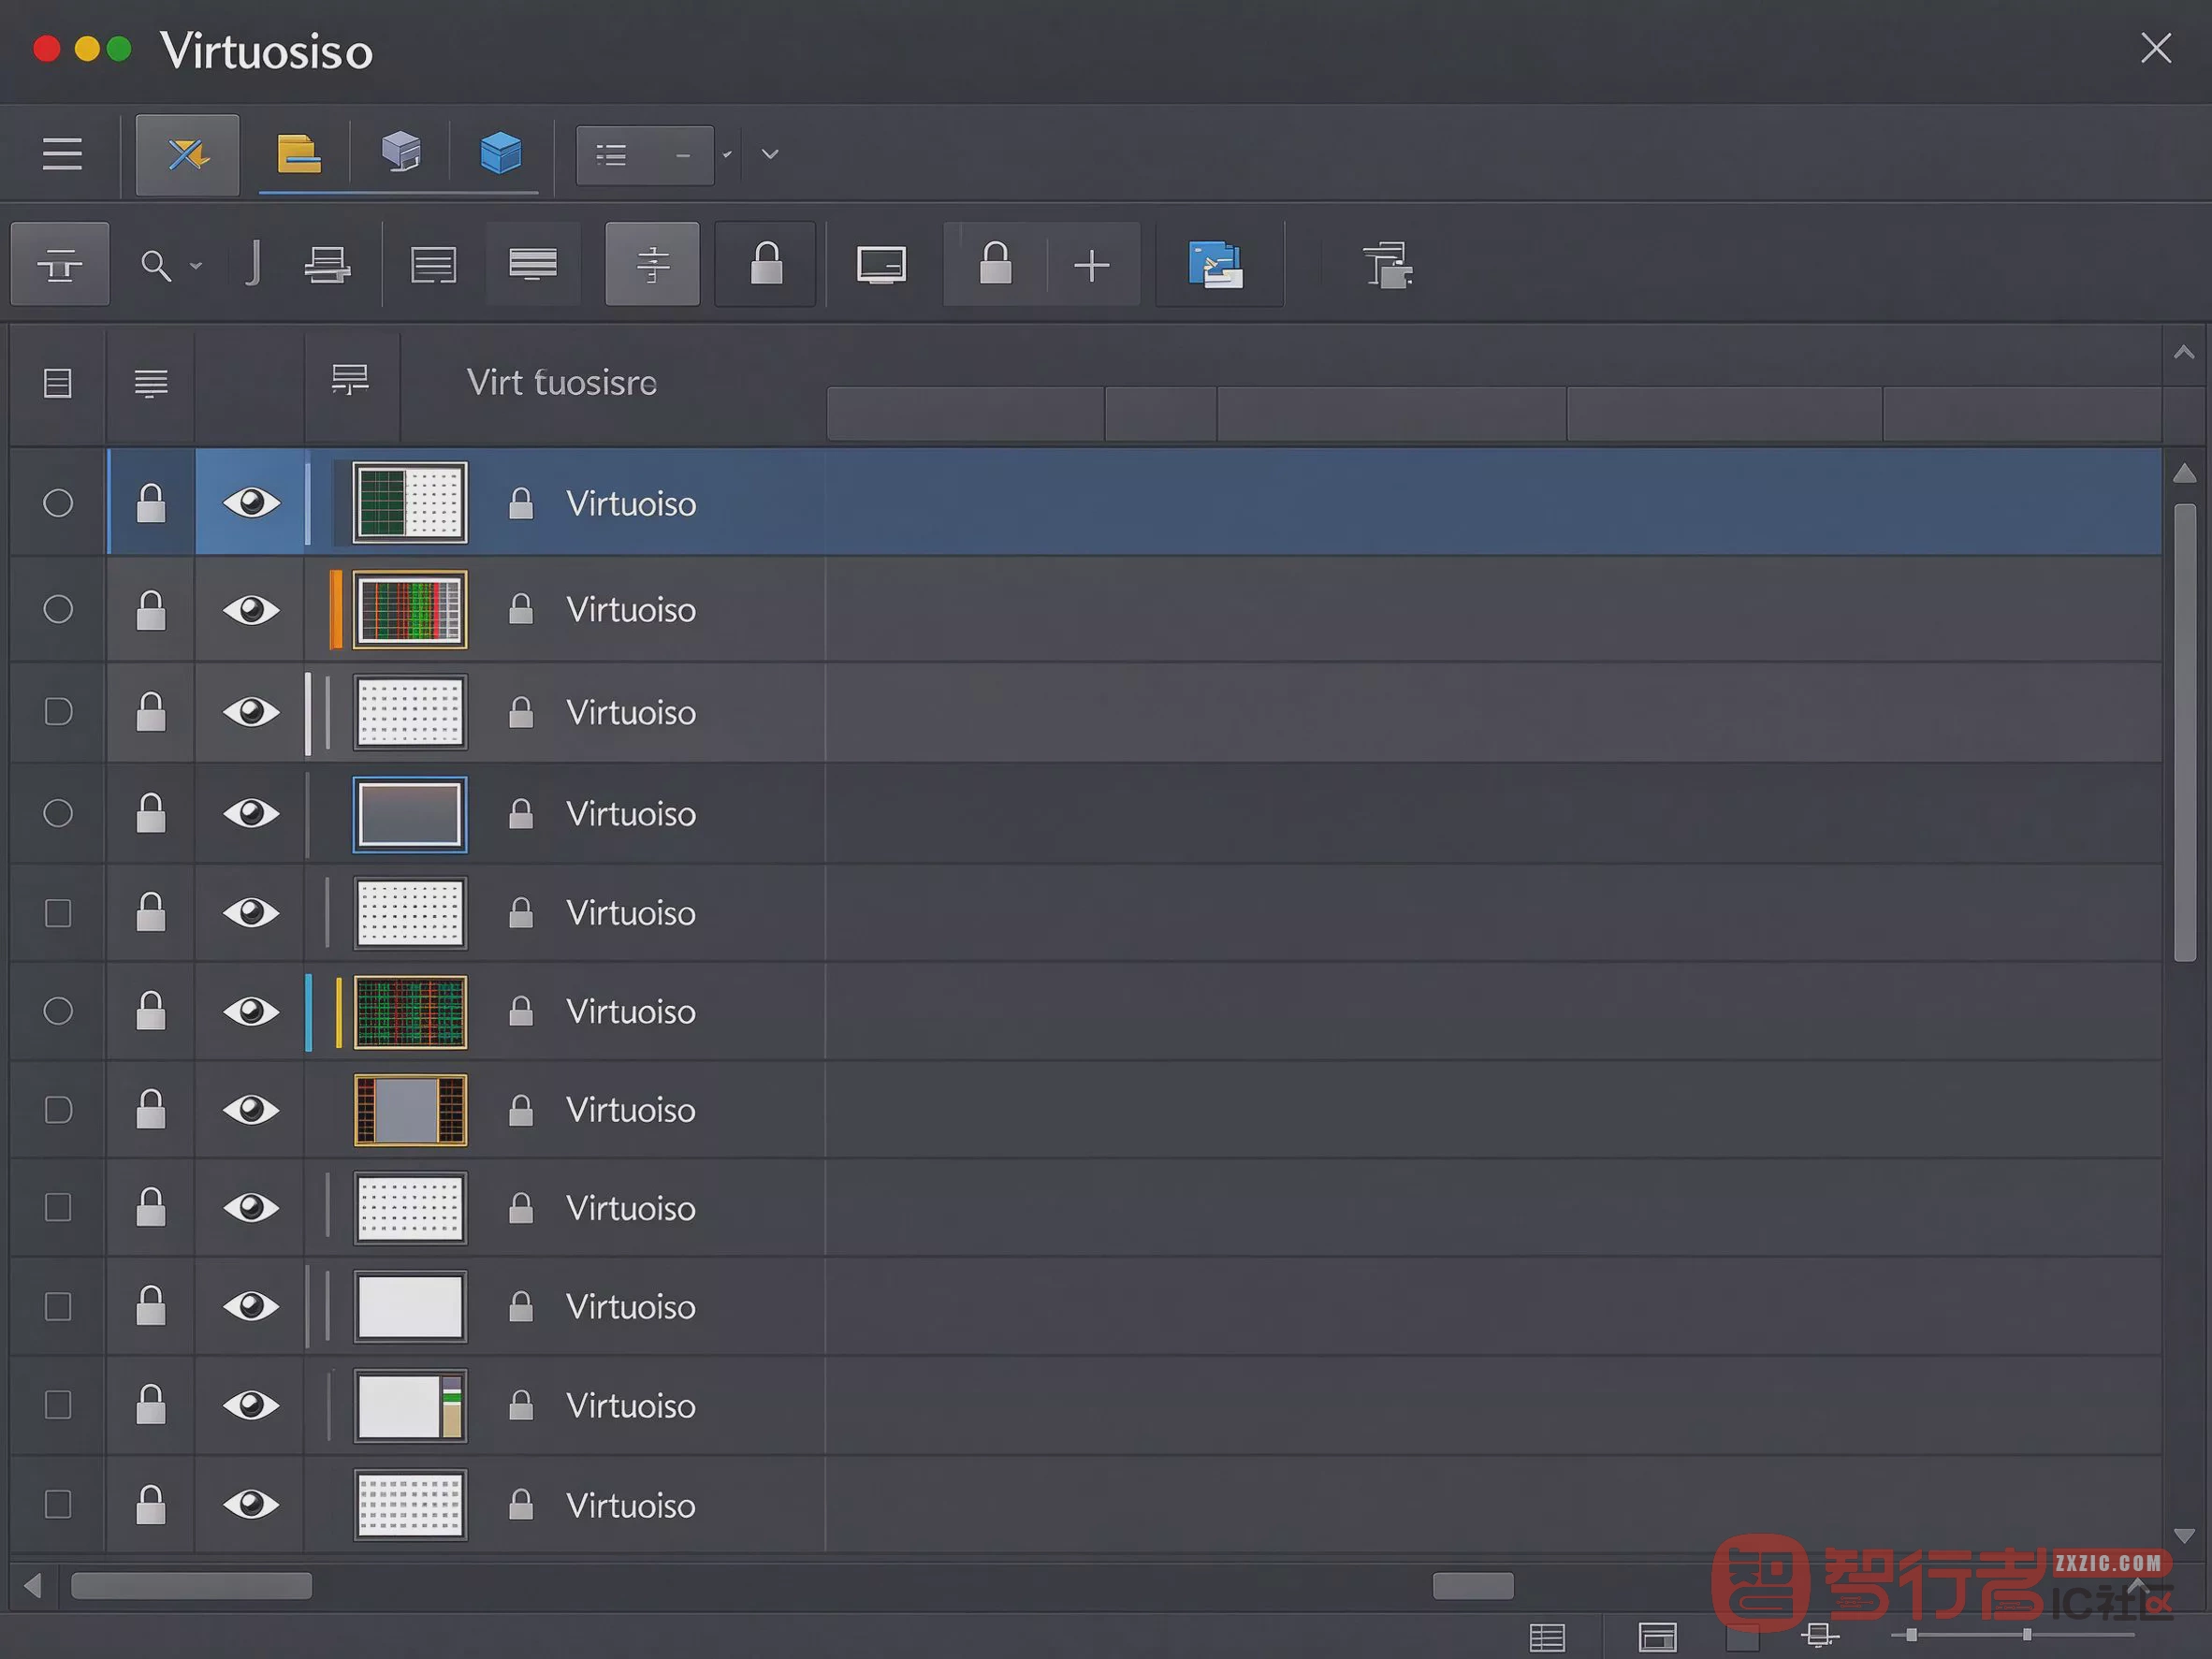Click the J-shaped hook tool icon
This screenshot has width=2212, height=1659.
click(254, 264)
